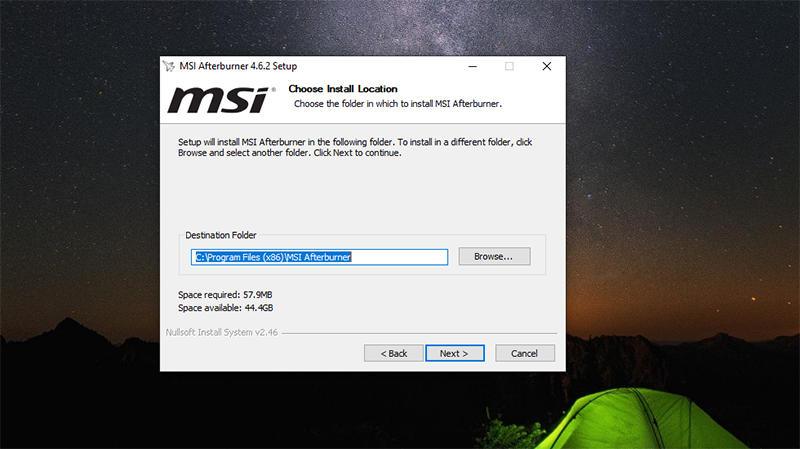Click the 'Space available: 44.4GB' text
Viewport: 800px width, 449px height.
tap(226, 308)
